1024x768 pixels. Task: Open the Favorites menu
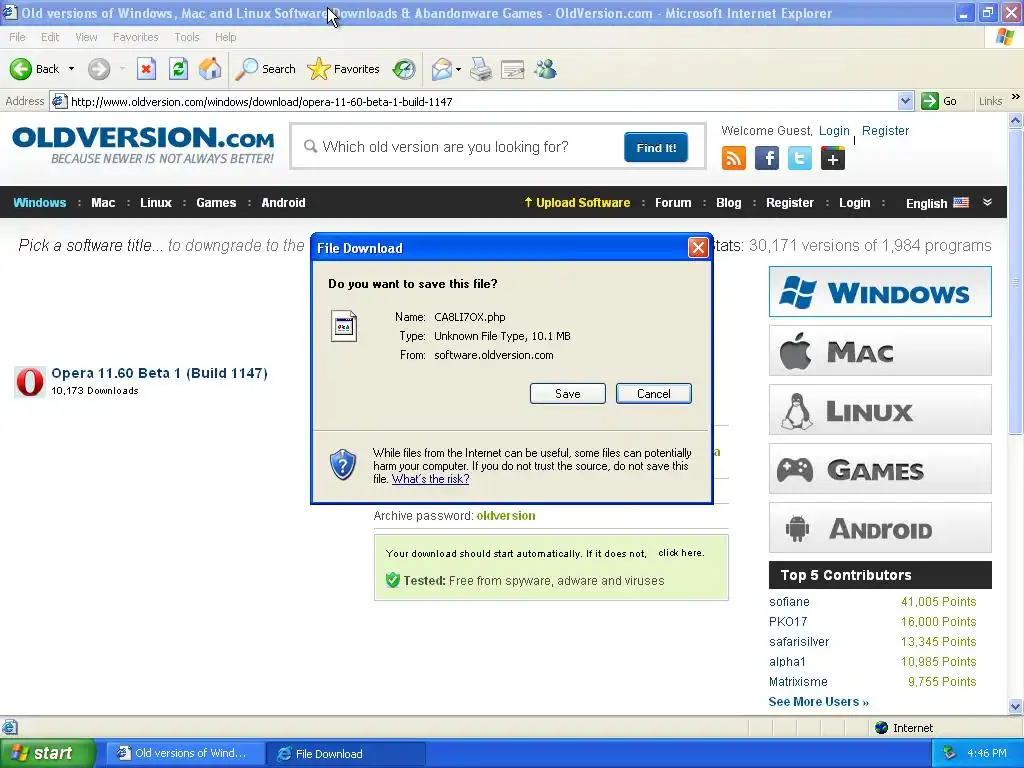point(135,37)
